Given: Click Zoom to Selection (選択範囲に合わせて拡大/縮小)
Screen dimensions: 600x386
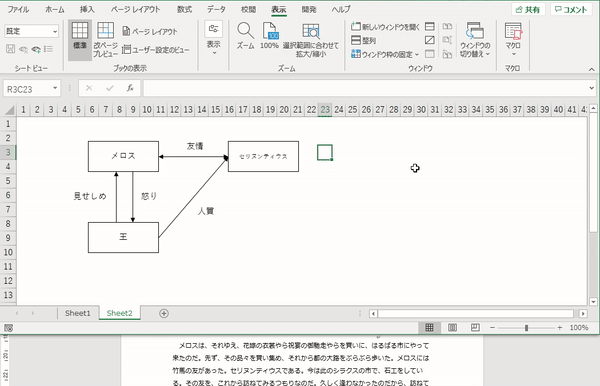Looking at the screenshot, I should [x=311, y=40].
